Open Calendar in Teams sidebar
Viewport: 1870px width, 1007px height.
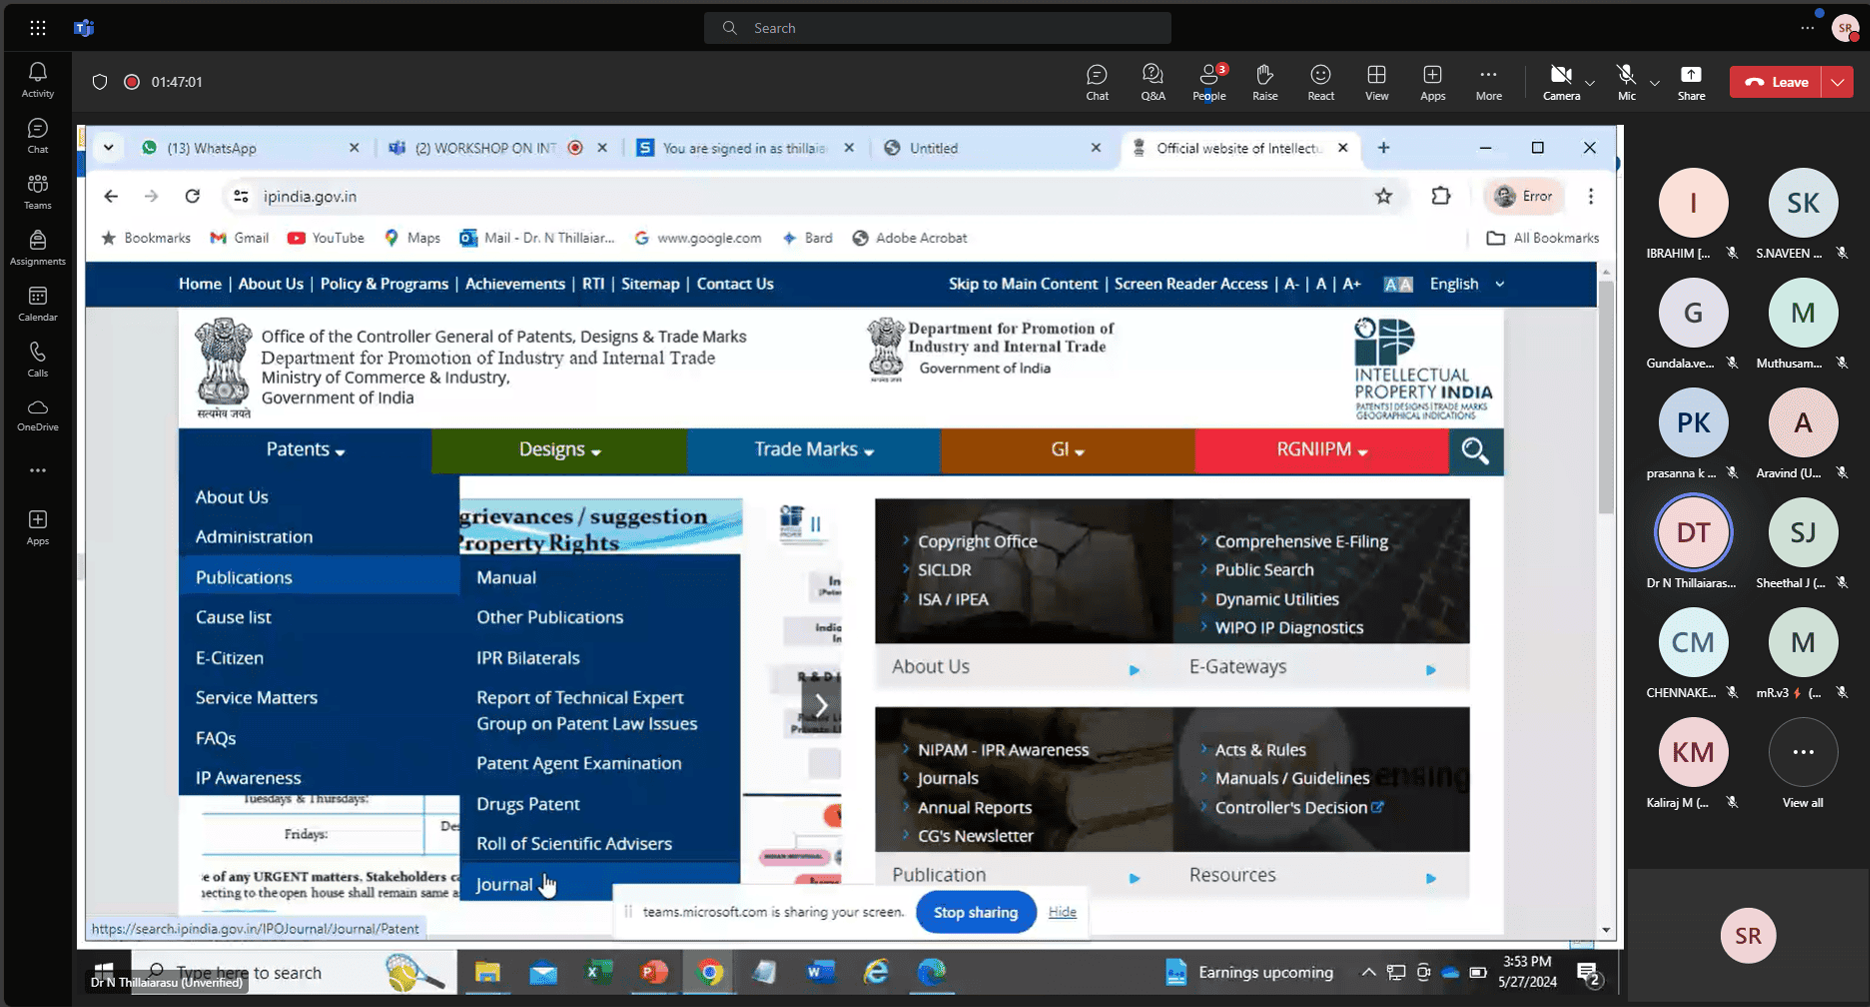point(37,304)
